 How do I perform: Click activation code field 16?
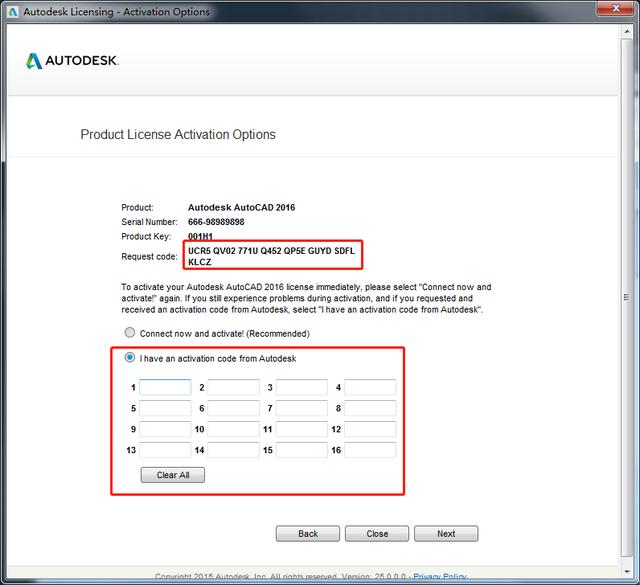(x=370, y=450)
